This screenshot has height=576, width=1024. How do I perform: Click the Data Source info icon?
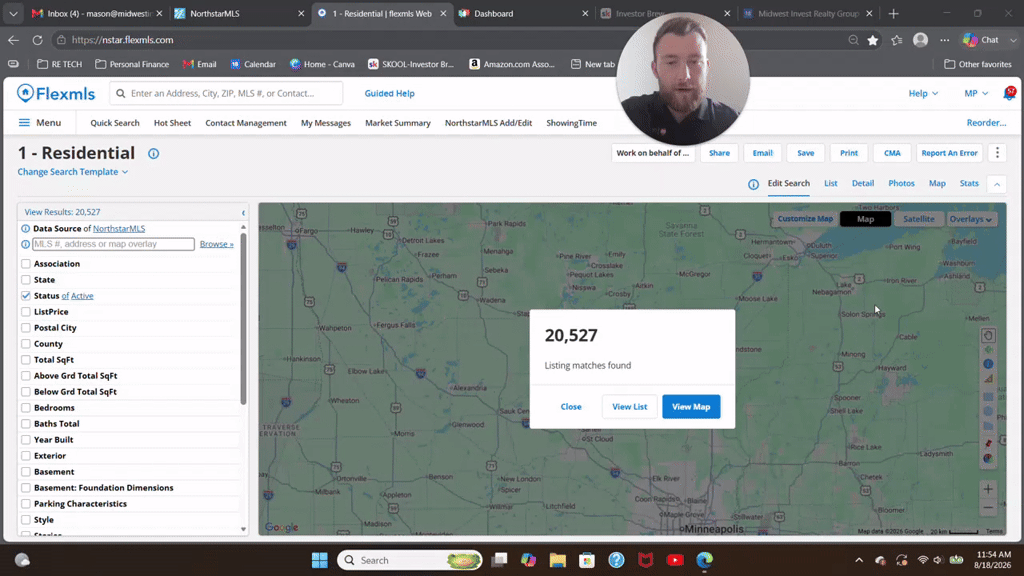click(x=25, y=229)
